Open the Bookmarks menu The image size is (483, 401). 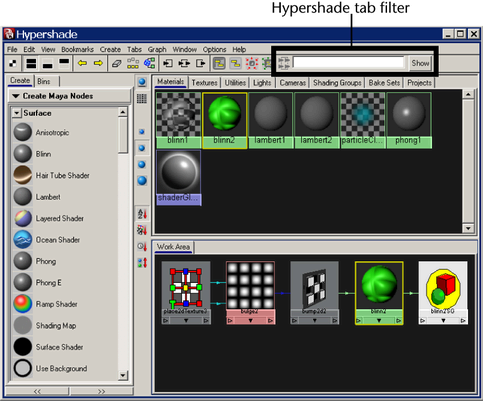pyautogui.click(x=77, y=49)
